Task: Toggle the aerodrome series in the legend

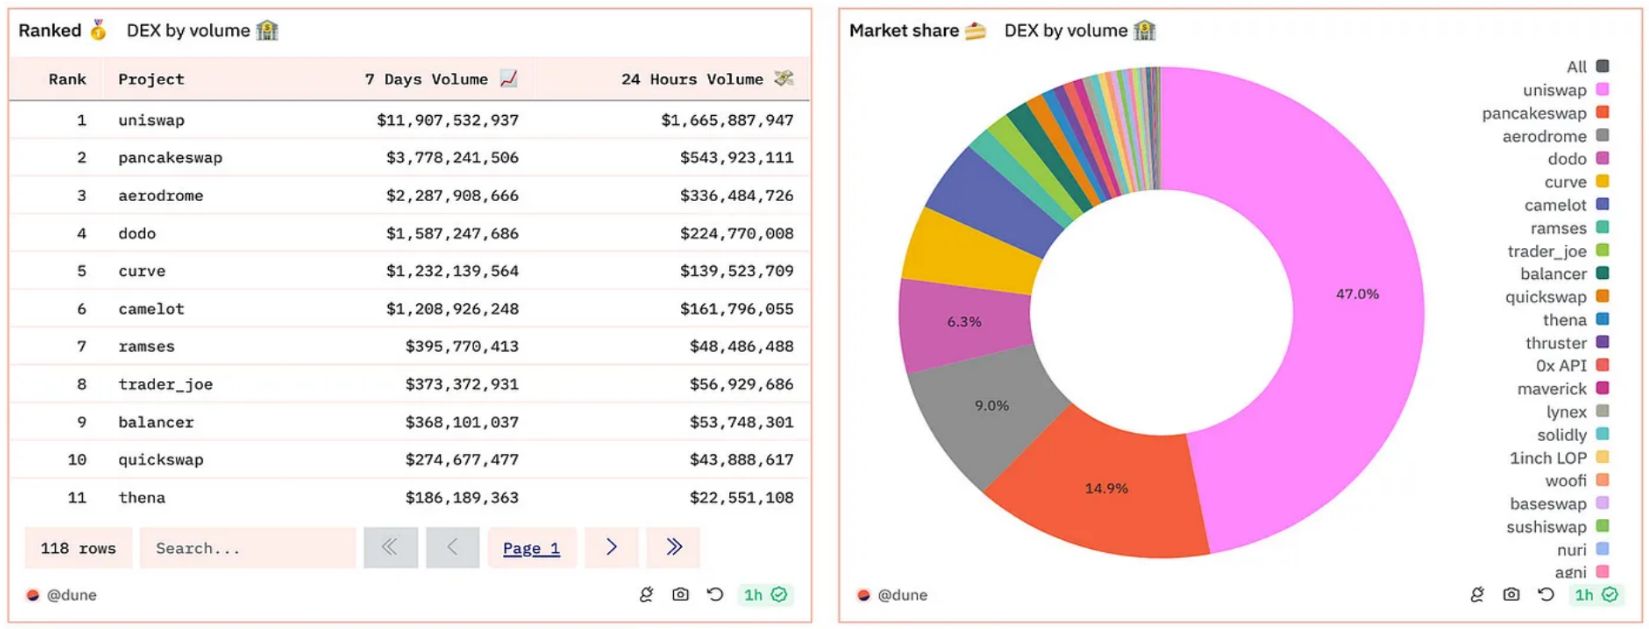Action: coord(1555,136)
